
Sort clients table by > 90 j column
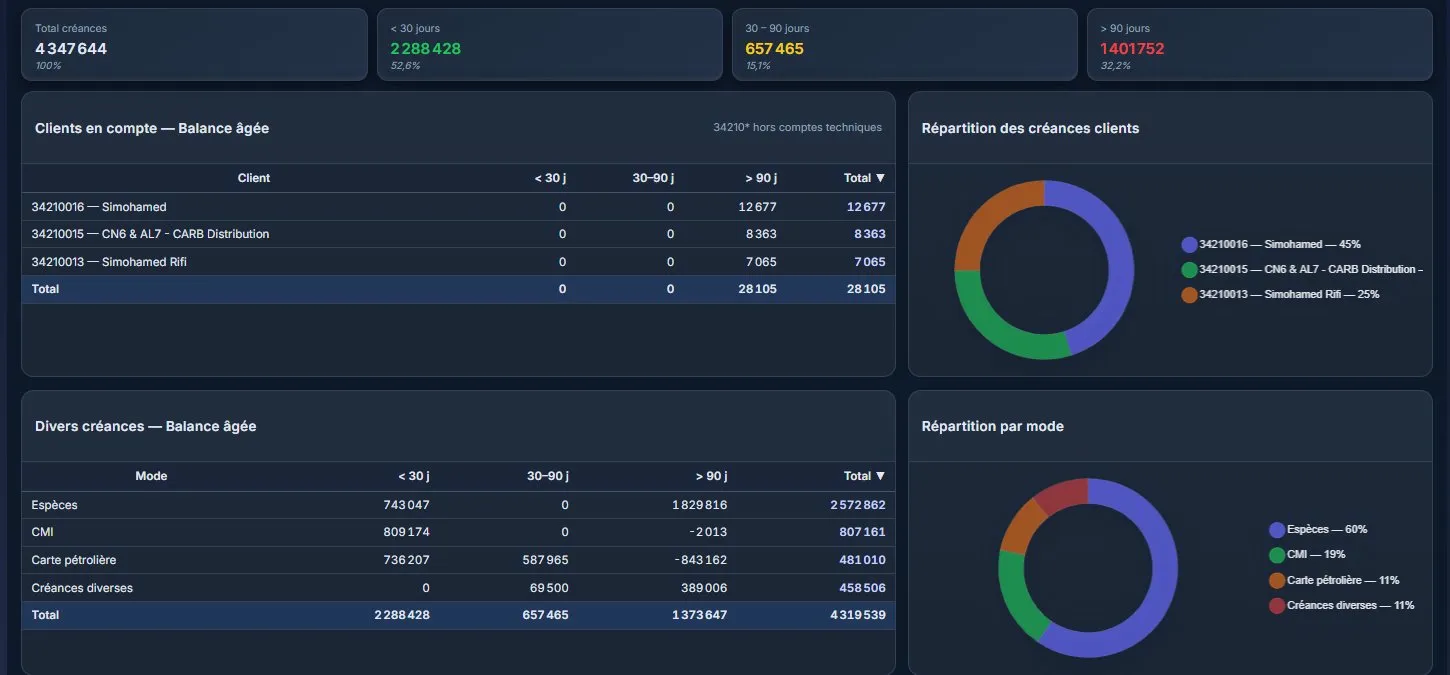(761, 178)
